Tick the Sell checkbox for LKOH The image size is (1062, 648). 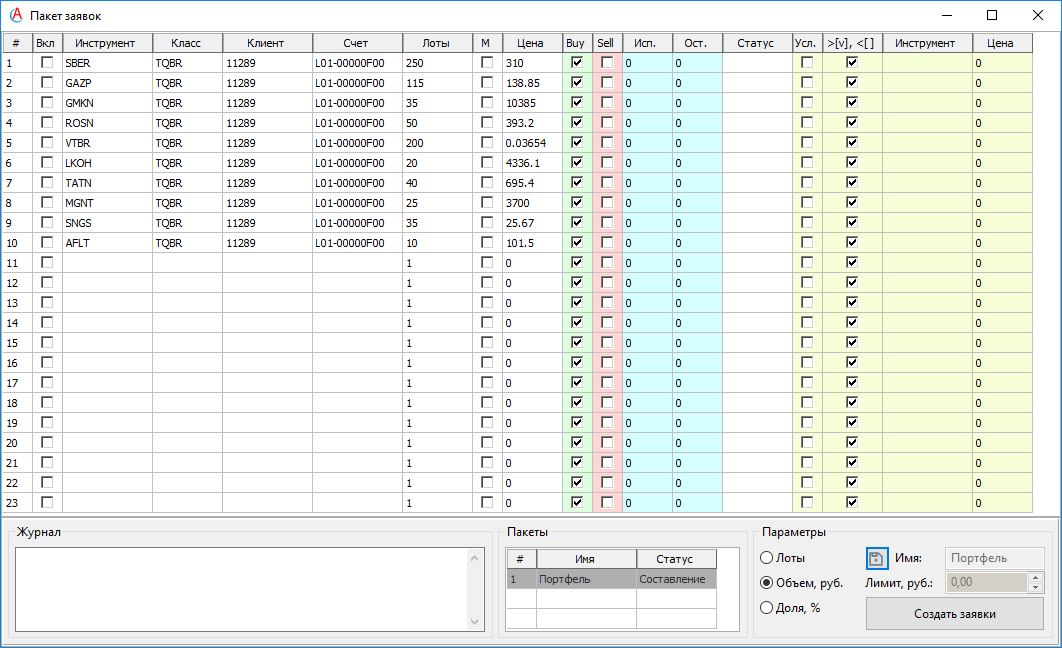point(607,163)
